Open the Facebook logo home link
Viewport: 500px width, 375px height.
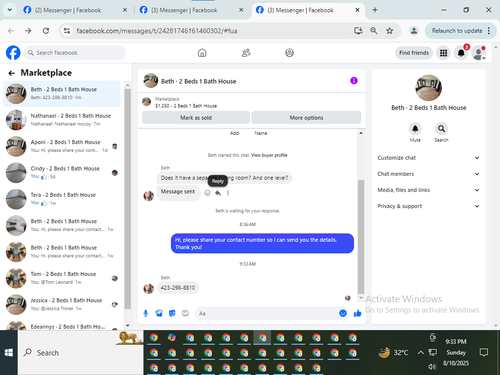(x=13, y=53)
